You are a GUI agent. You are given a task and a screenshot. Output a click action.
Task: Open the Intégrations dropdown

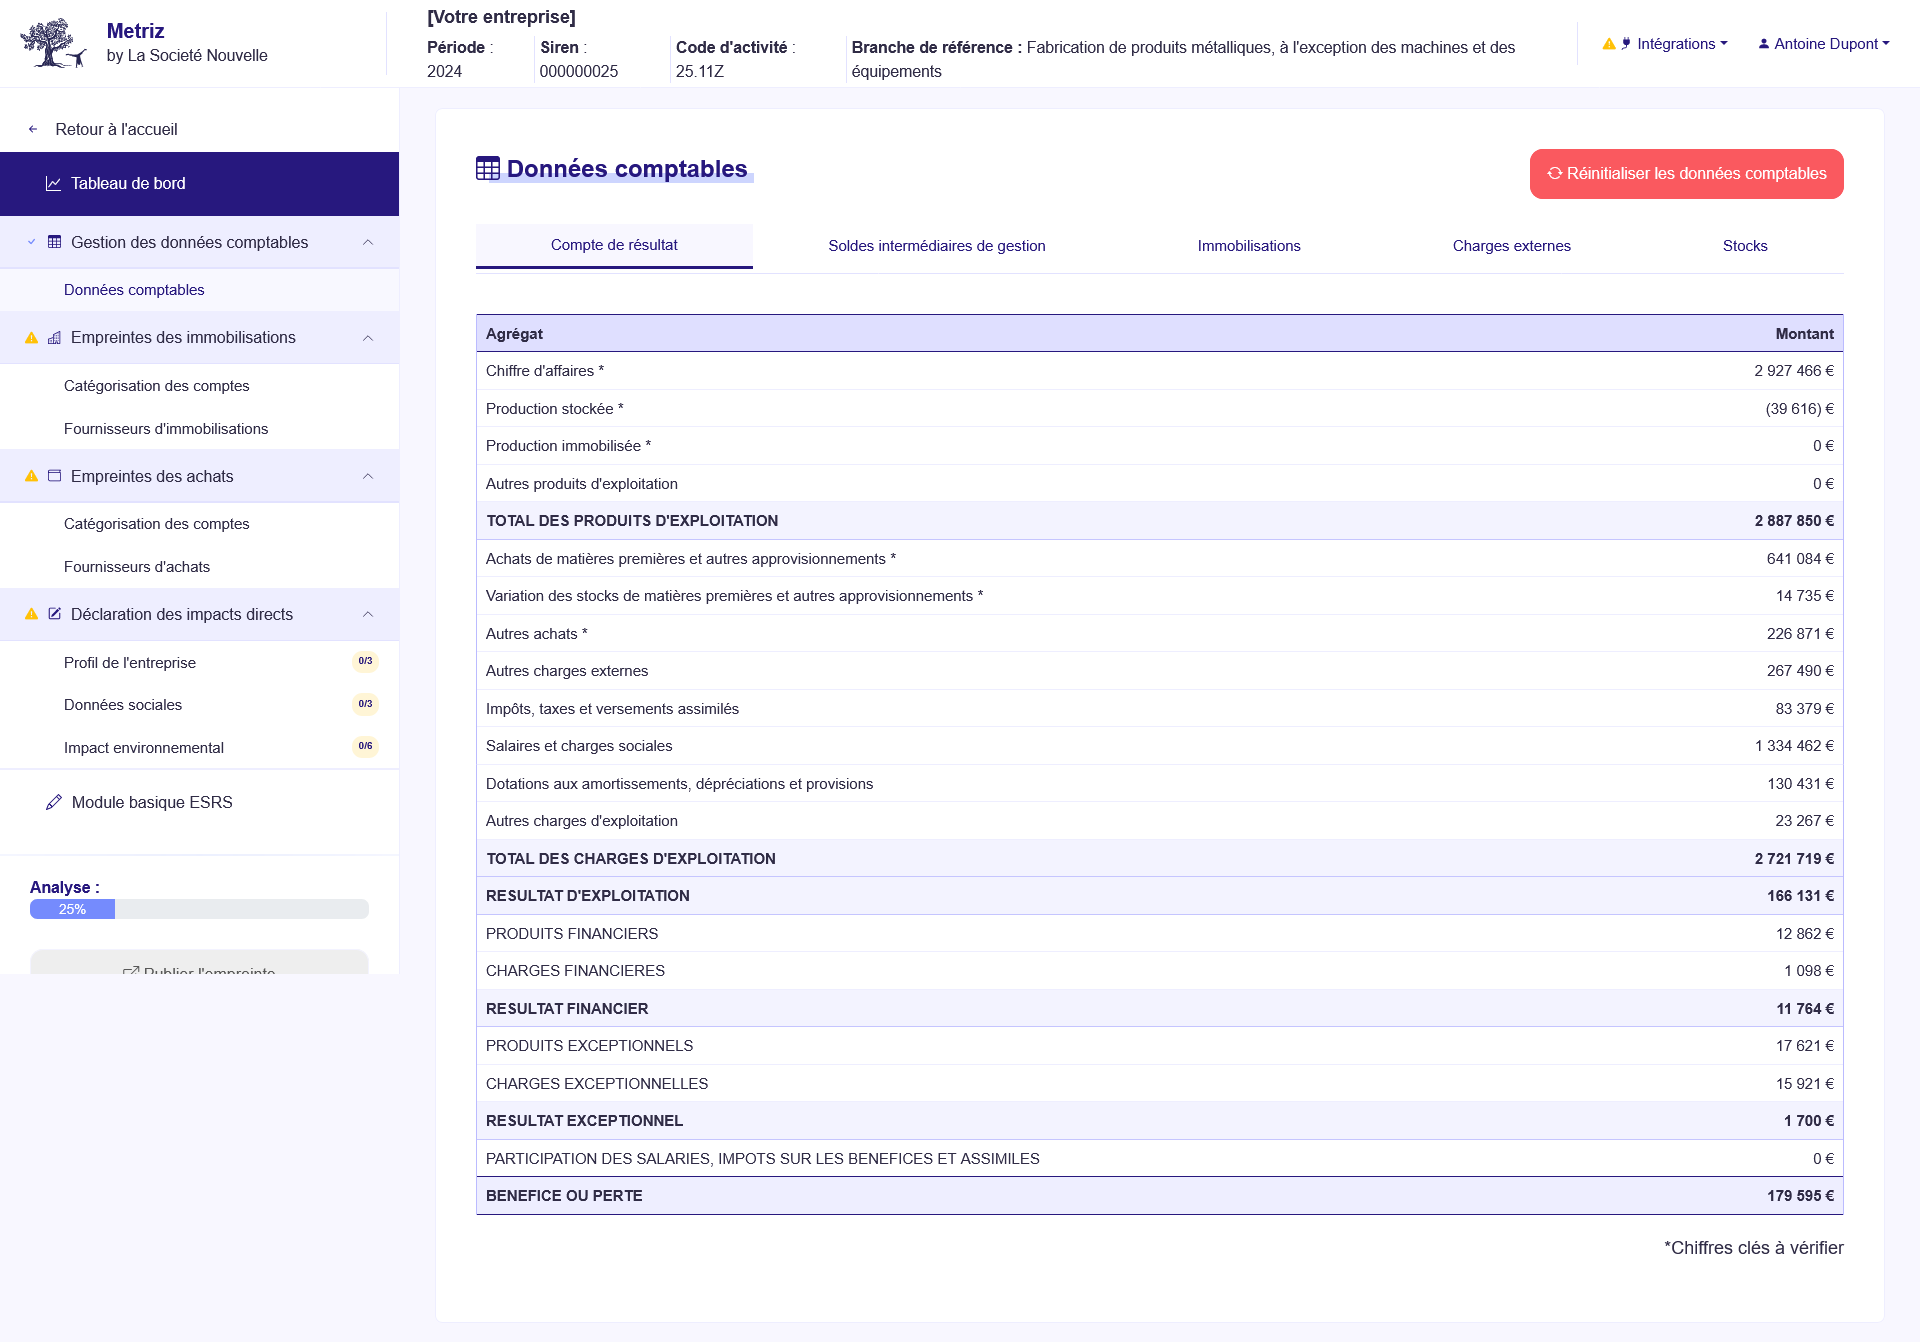coord(1680,43)
